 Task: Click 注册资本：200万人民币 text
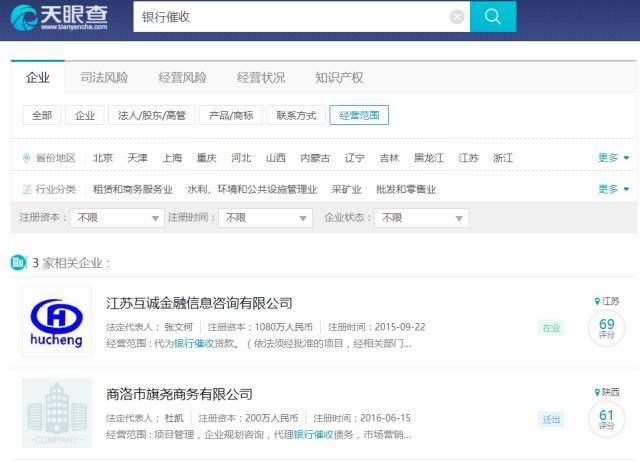(248, 418)
